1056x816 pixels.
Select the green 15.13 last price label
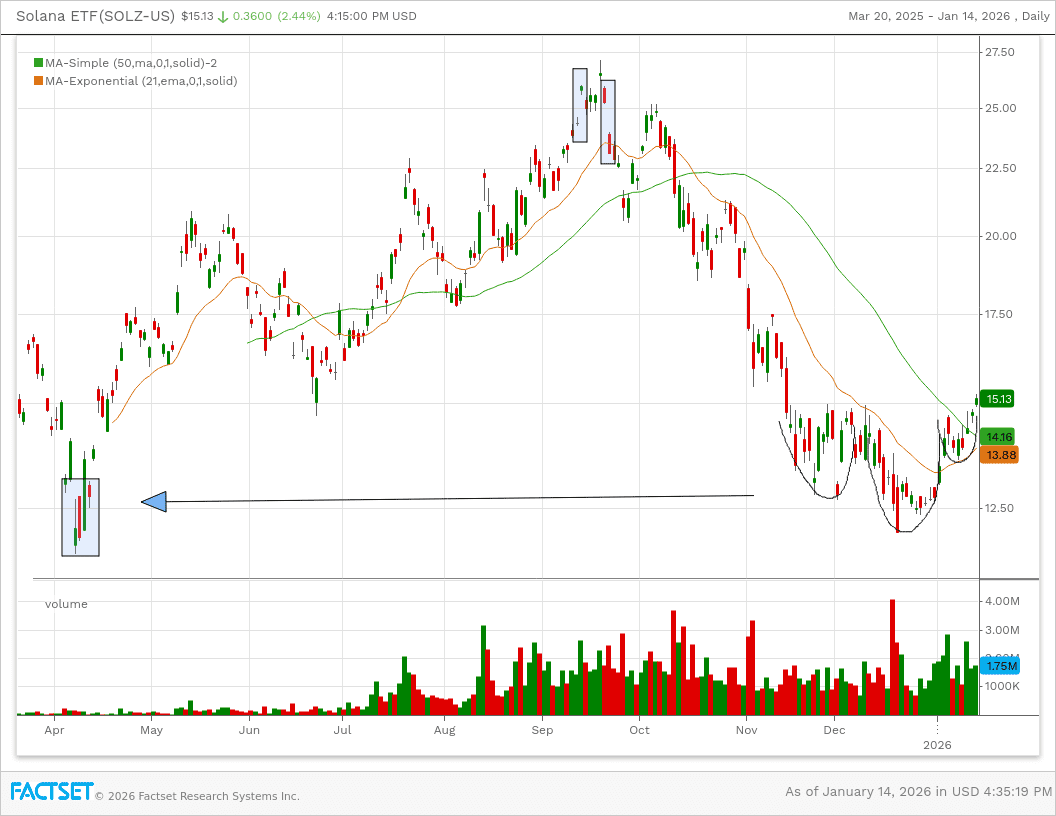[x=997, y=399]
